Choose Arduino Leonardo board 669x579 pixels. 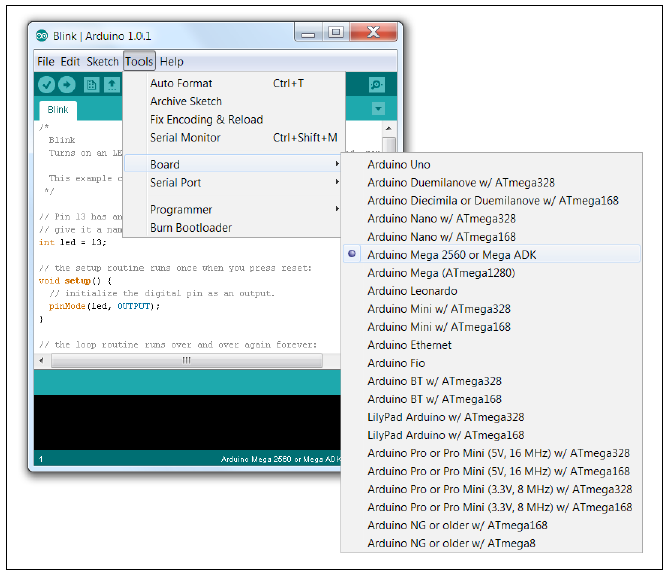point(492,291)
